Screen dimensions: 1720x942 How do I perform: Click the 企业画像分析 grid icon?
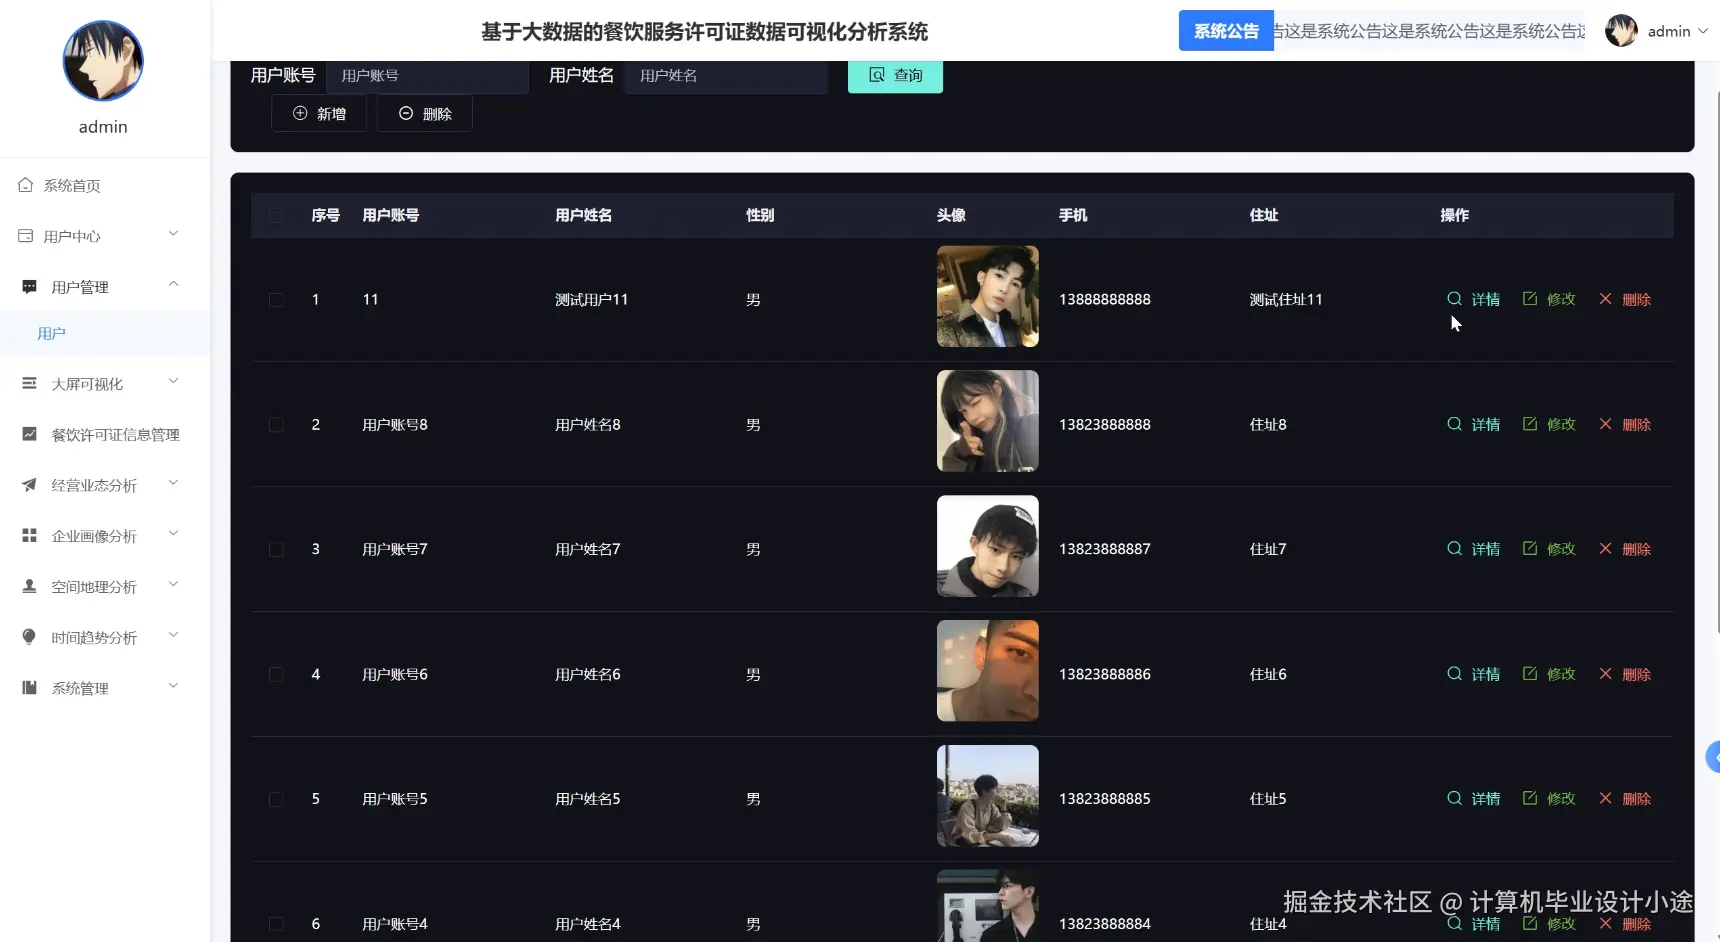tap(27, 535)
